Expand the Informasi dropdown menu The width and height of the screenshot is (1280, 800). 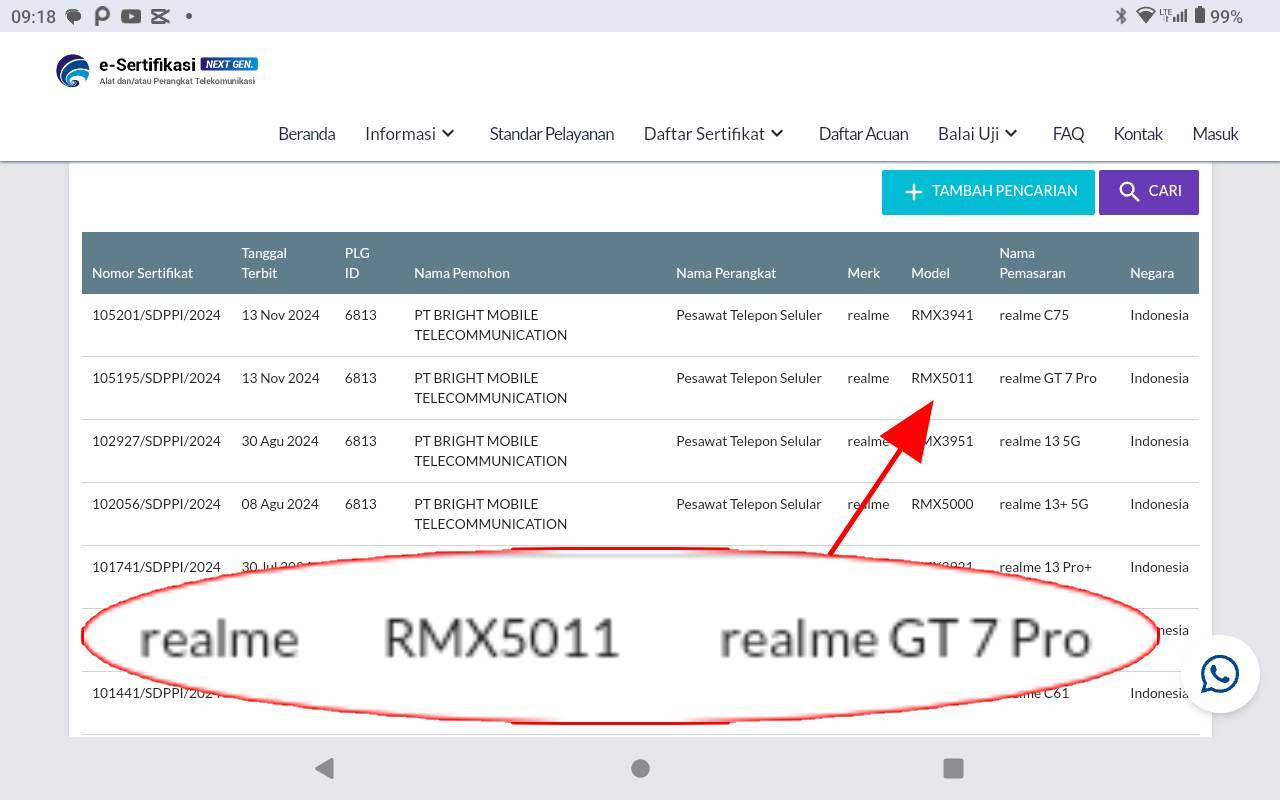pyautogui.click(x=410, y=133)
